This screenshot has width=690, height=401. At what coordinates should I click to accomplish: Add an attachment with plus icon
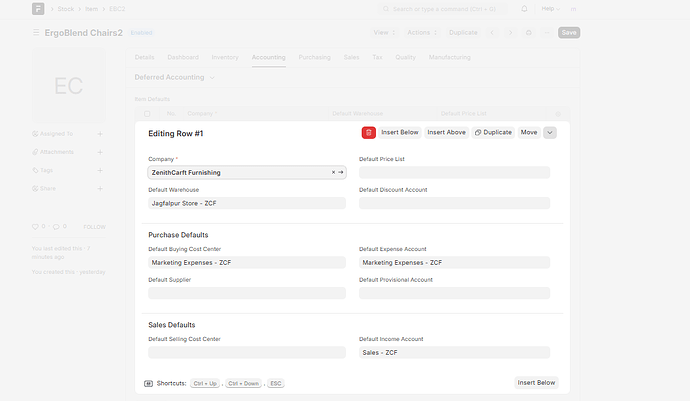100,152
